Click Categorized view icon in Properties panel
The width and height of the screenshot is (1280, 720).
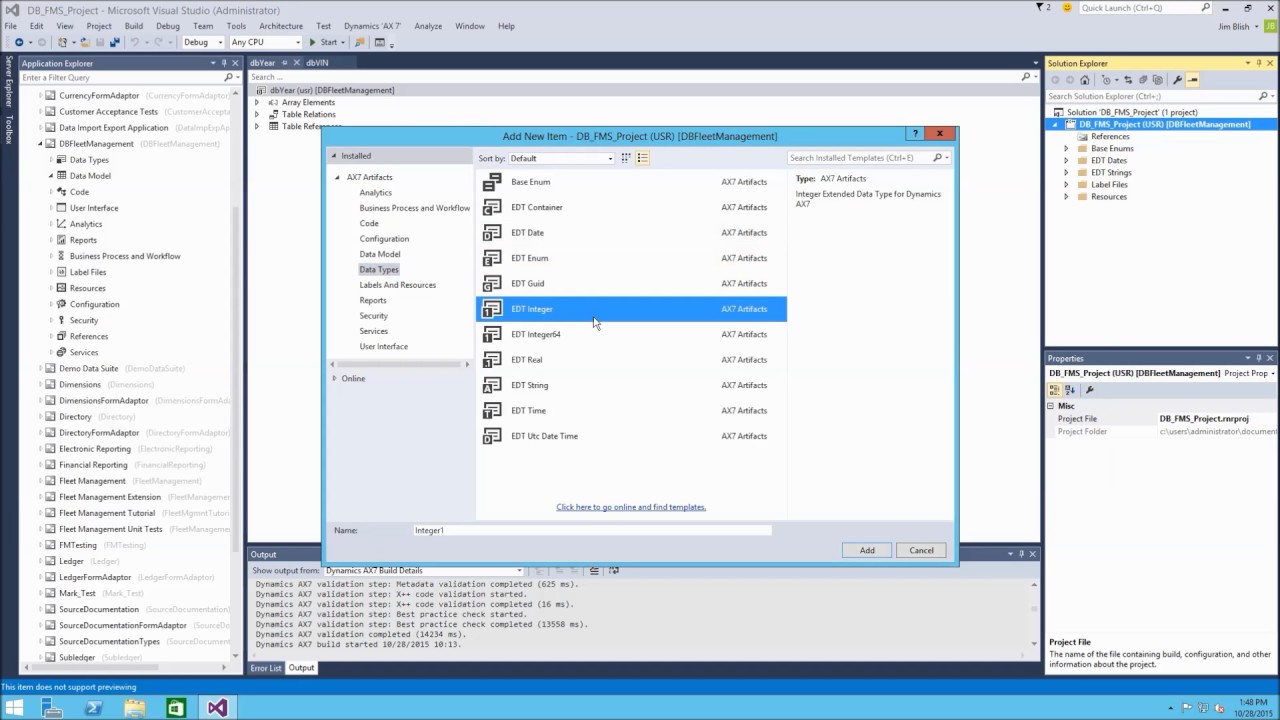(1055, 390)
